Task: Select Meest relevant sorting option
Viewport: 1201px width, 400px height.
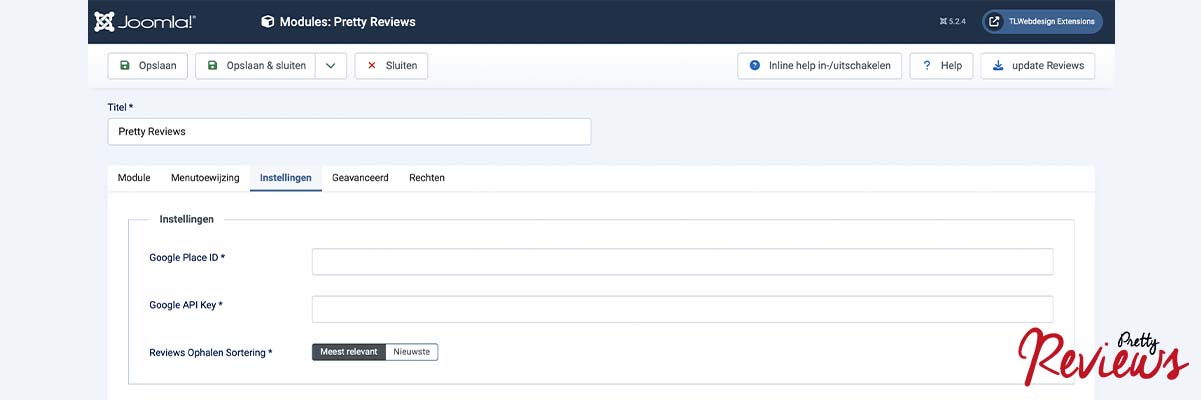Action: point(349,352)
